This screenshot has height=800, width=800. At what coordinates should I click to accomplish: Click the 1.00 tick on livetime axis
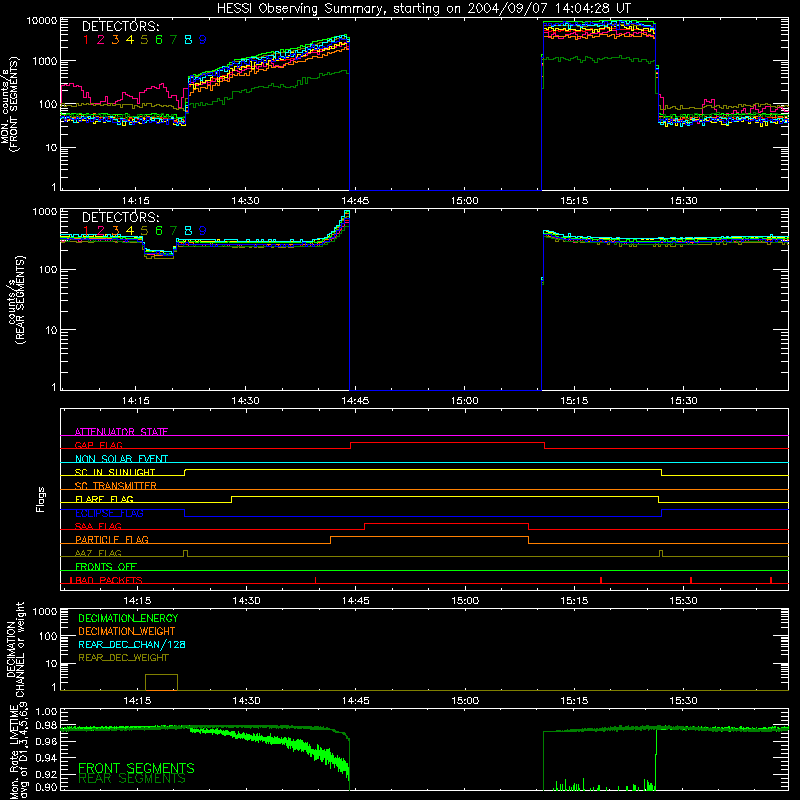(x=46, y=712)
